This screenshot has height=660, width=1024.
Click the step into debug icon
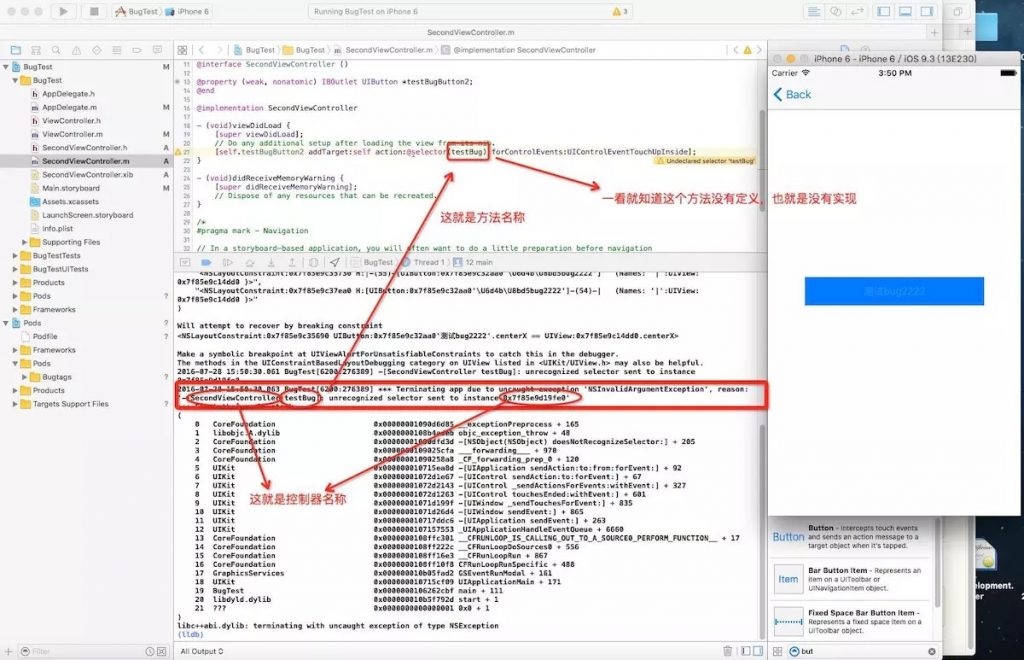(x=271, y=262)
